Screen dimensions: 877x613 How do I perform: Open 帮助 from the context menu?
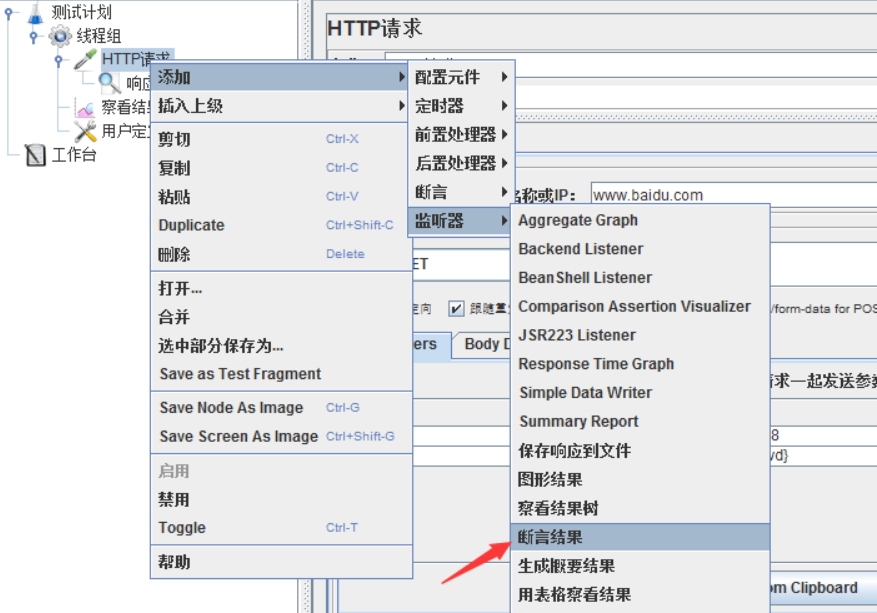[x=281, y=562]
